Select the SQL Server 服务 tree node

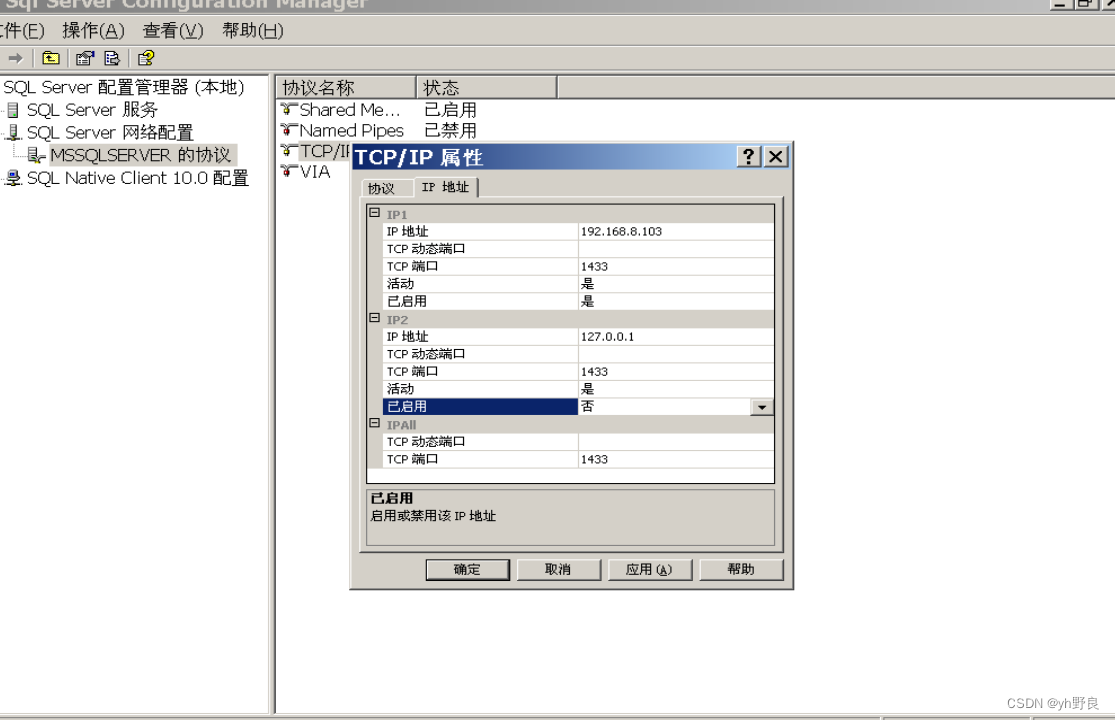coord(92,109)
